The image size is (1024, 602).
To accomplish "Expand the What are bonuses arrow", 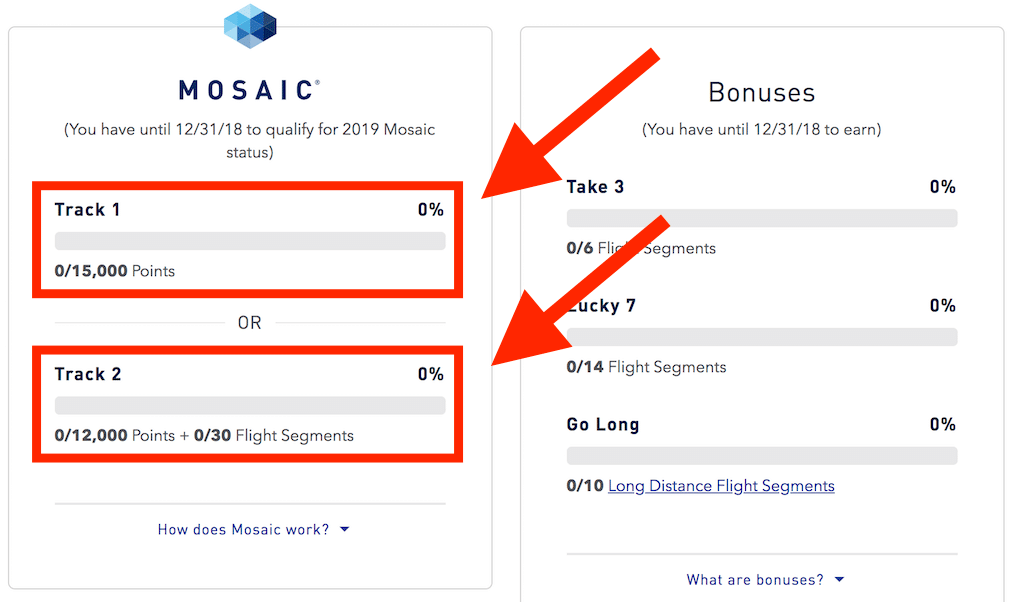I will [x=840, y=580].
